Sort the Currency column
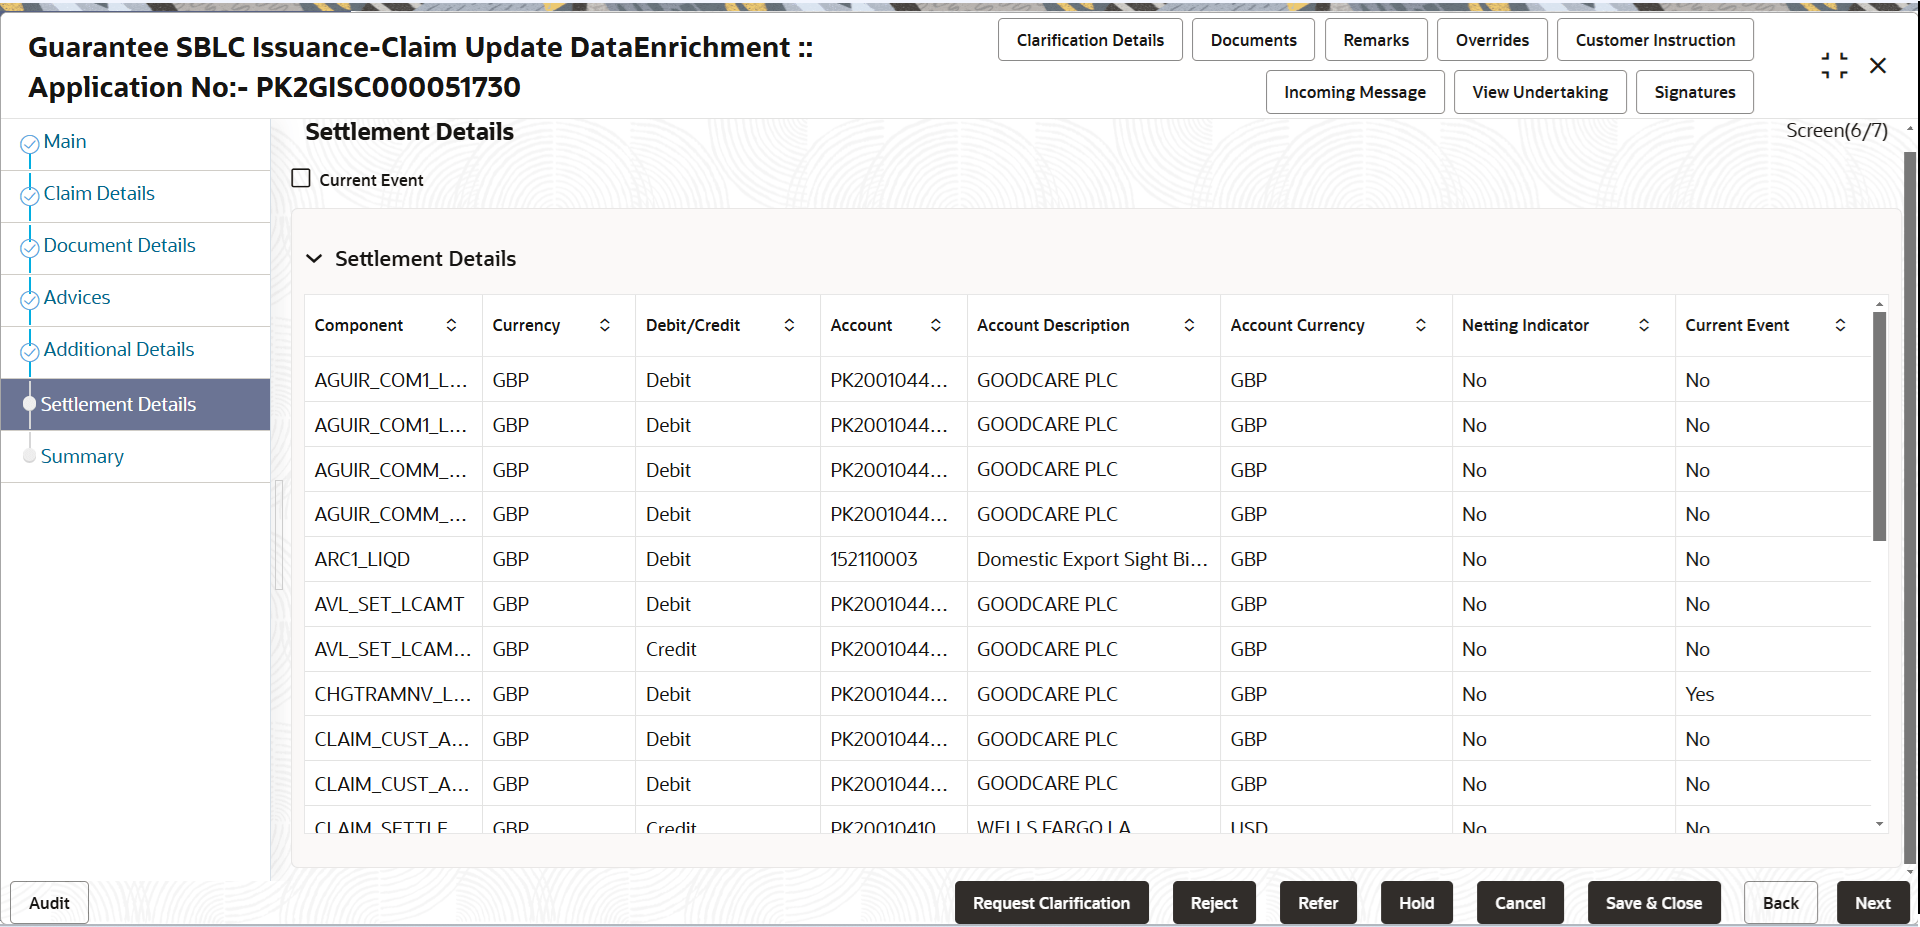Image resolution: width=1920 pixels, height=927 pixels. (x=605, y=325)
